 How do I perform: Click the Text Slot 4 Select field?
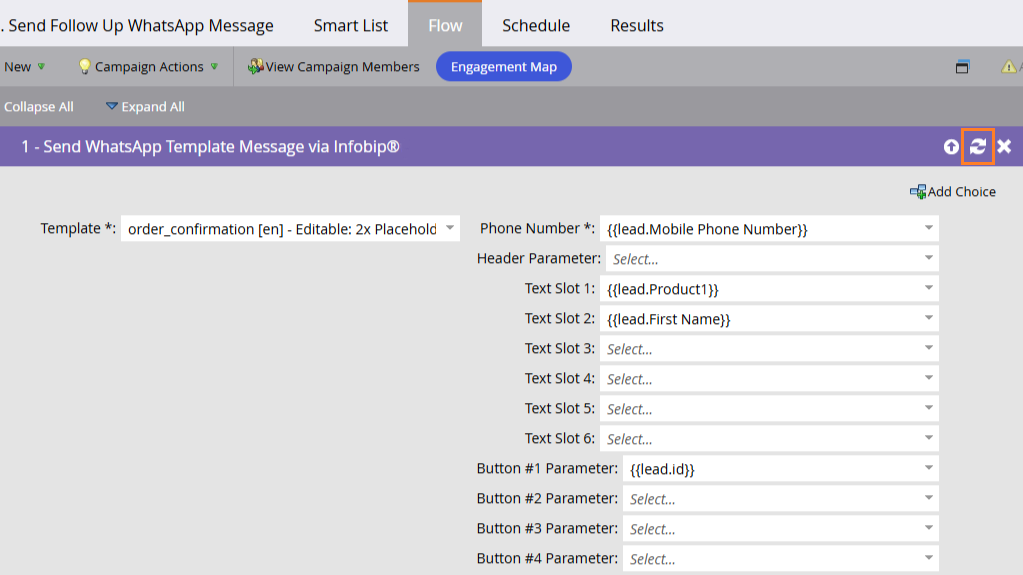click(x=769, y=379)
